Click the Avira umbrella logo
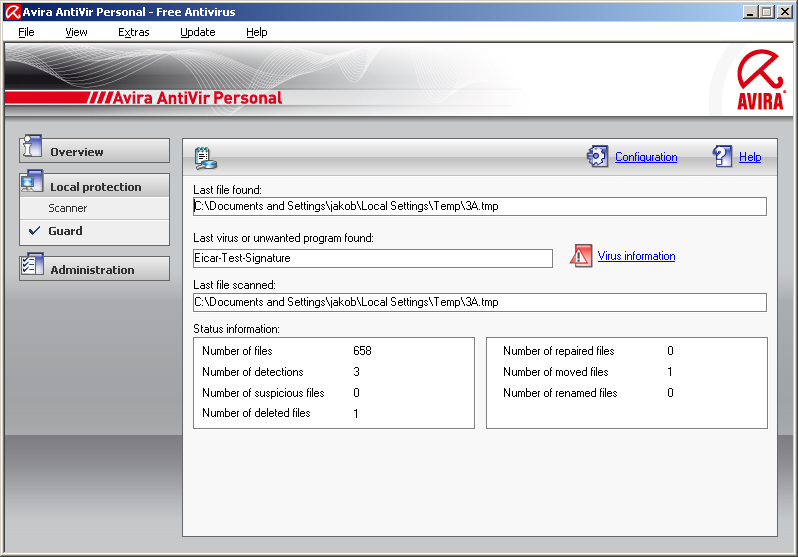Viewport: 798px width, 557px height. pos(761,79)
